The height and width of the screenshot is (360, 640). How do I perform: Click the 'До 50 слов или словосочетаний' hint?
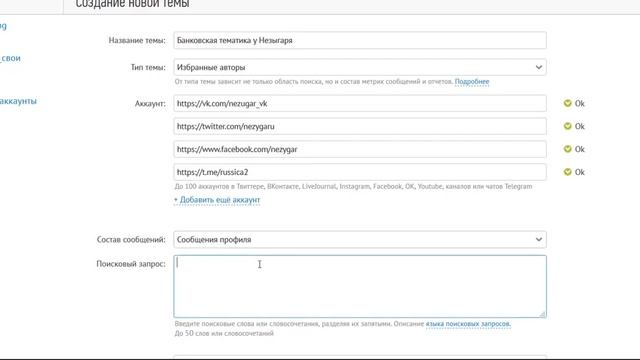[224, 333]
